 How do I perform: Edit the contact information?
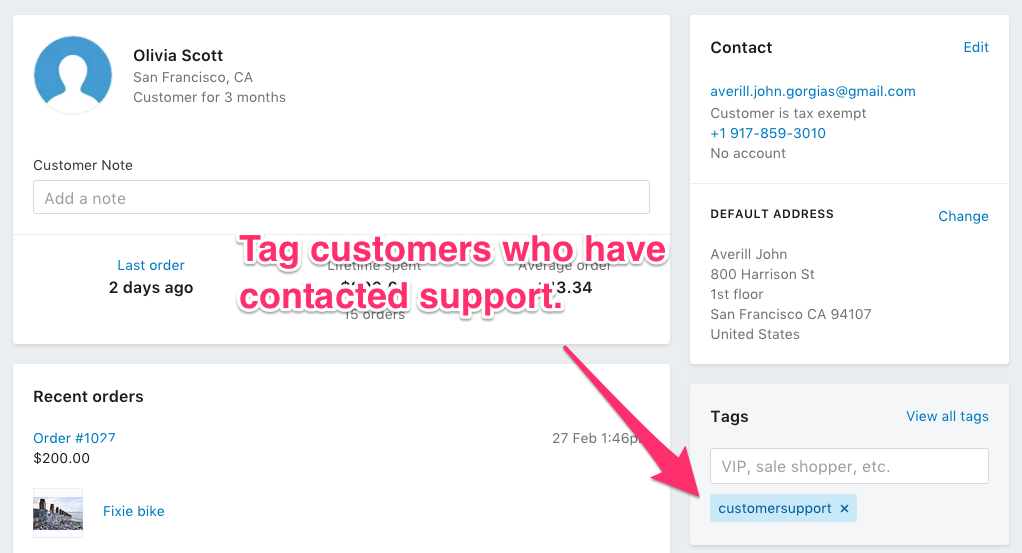976,47
